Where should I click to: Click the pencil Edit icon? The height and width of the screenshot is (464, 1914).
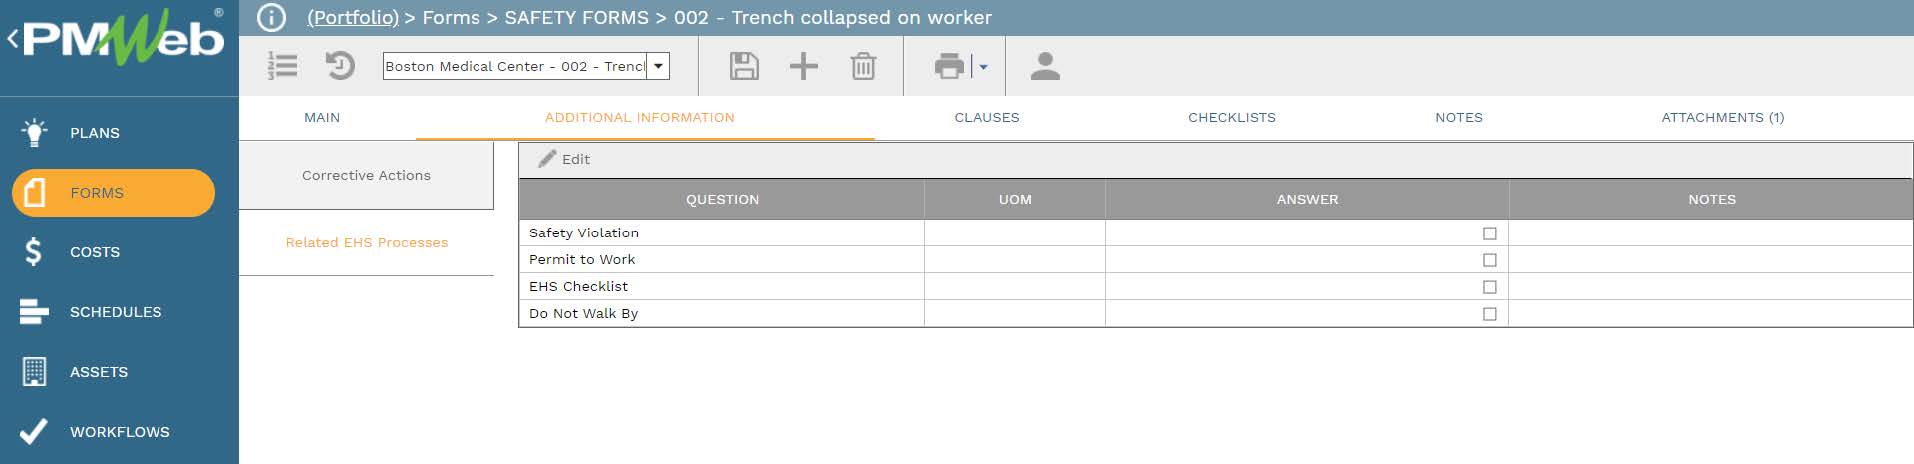click(547, 159)
